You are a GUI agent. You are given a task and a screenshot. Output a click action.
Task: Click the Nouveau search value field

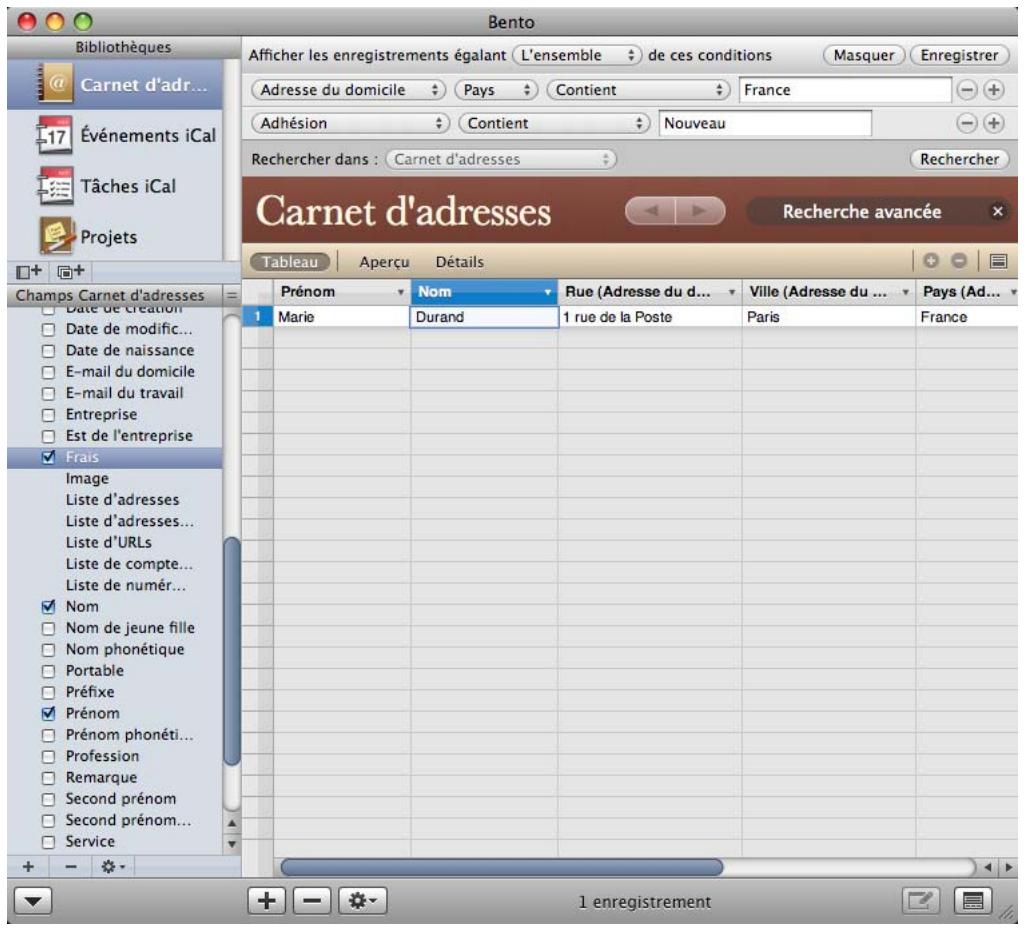765,123
